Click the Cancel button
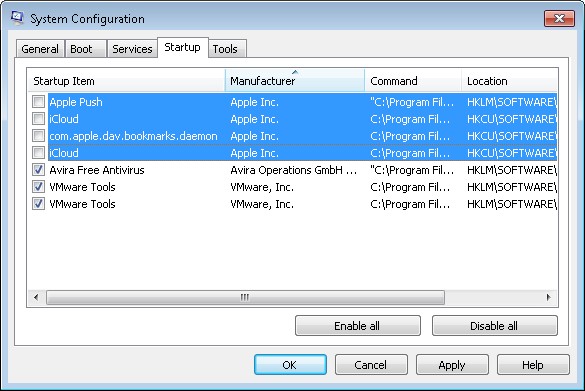 [371, 365]
